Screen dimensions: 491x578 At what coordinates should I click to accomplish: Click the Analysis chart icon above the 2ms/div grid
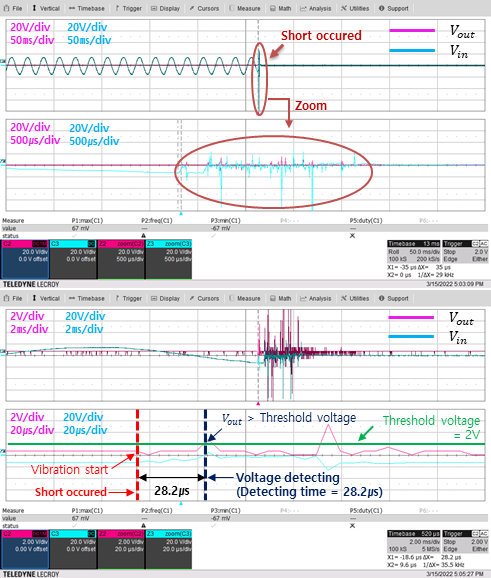click(x=303, y=298)
